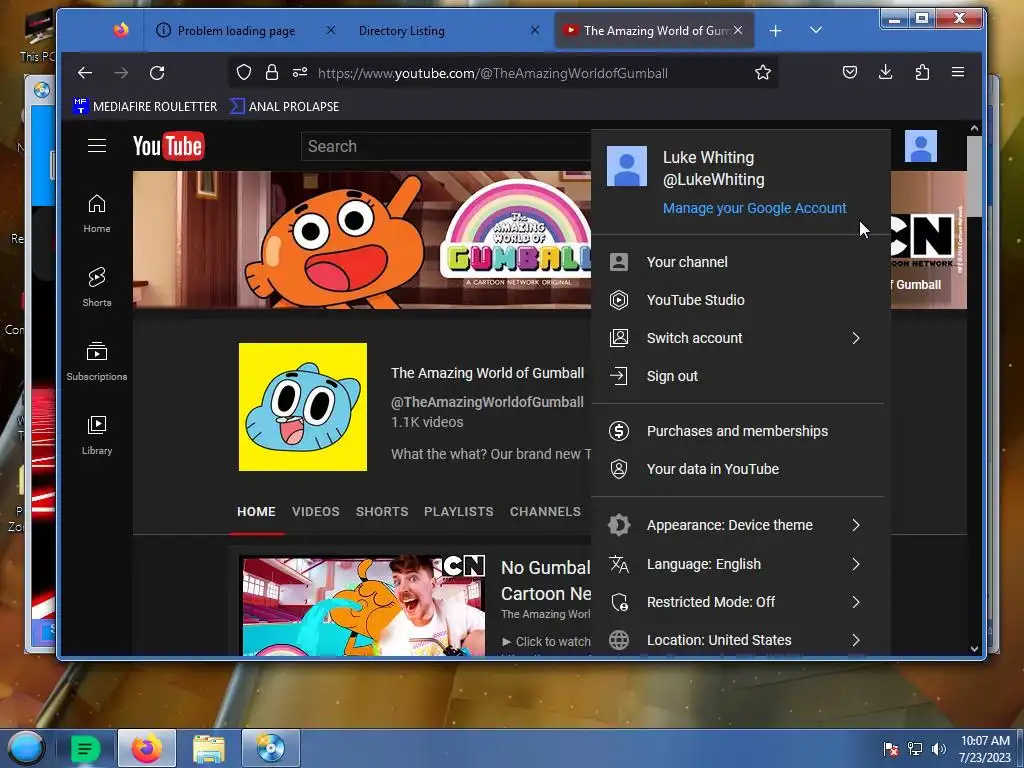Play the featured MrBeast Gumball video thumbnail
The image size is (1024, 768).
click(364, 605)
